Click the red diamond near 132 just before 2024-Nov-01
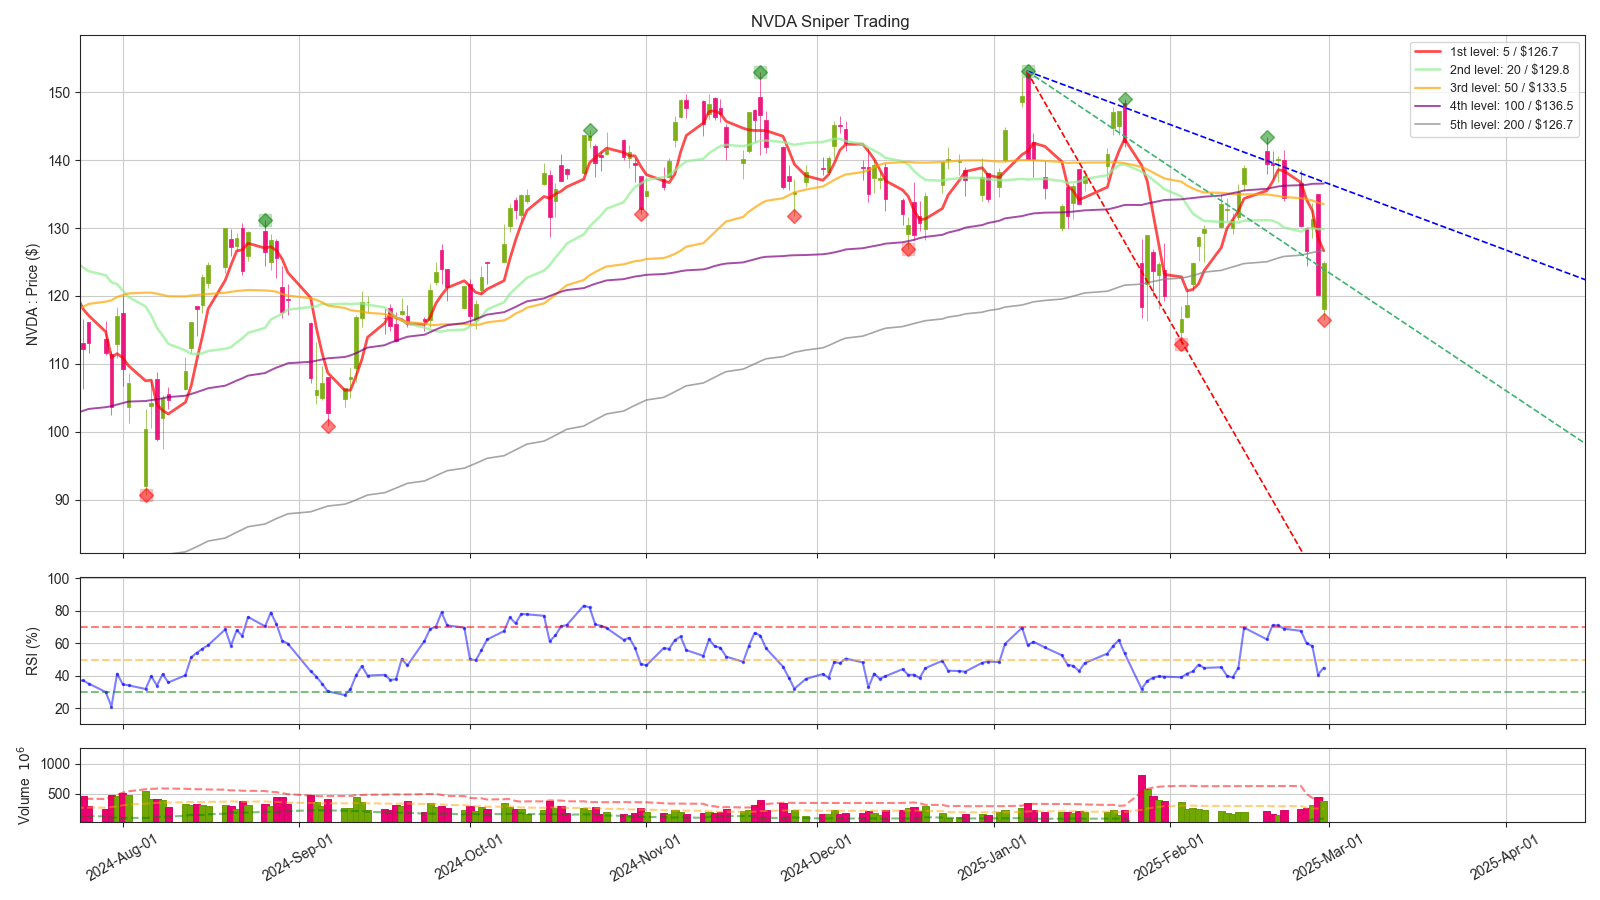This screenshot has width=1600, height=900. 641,214
